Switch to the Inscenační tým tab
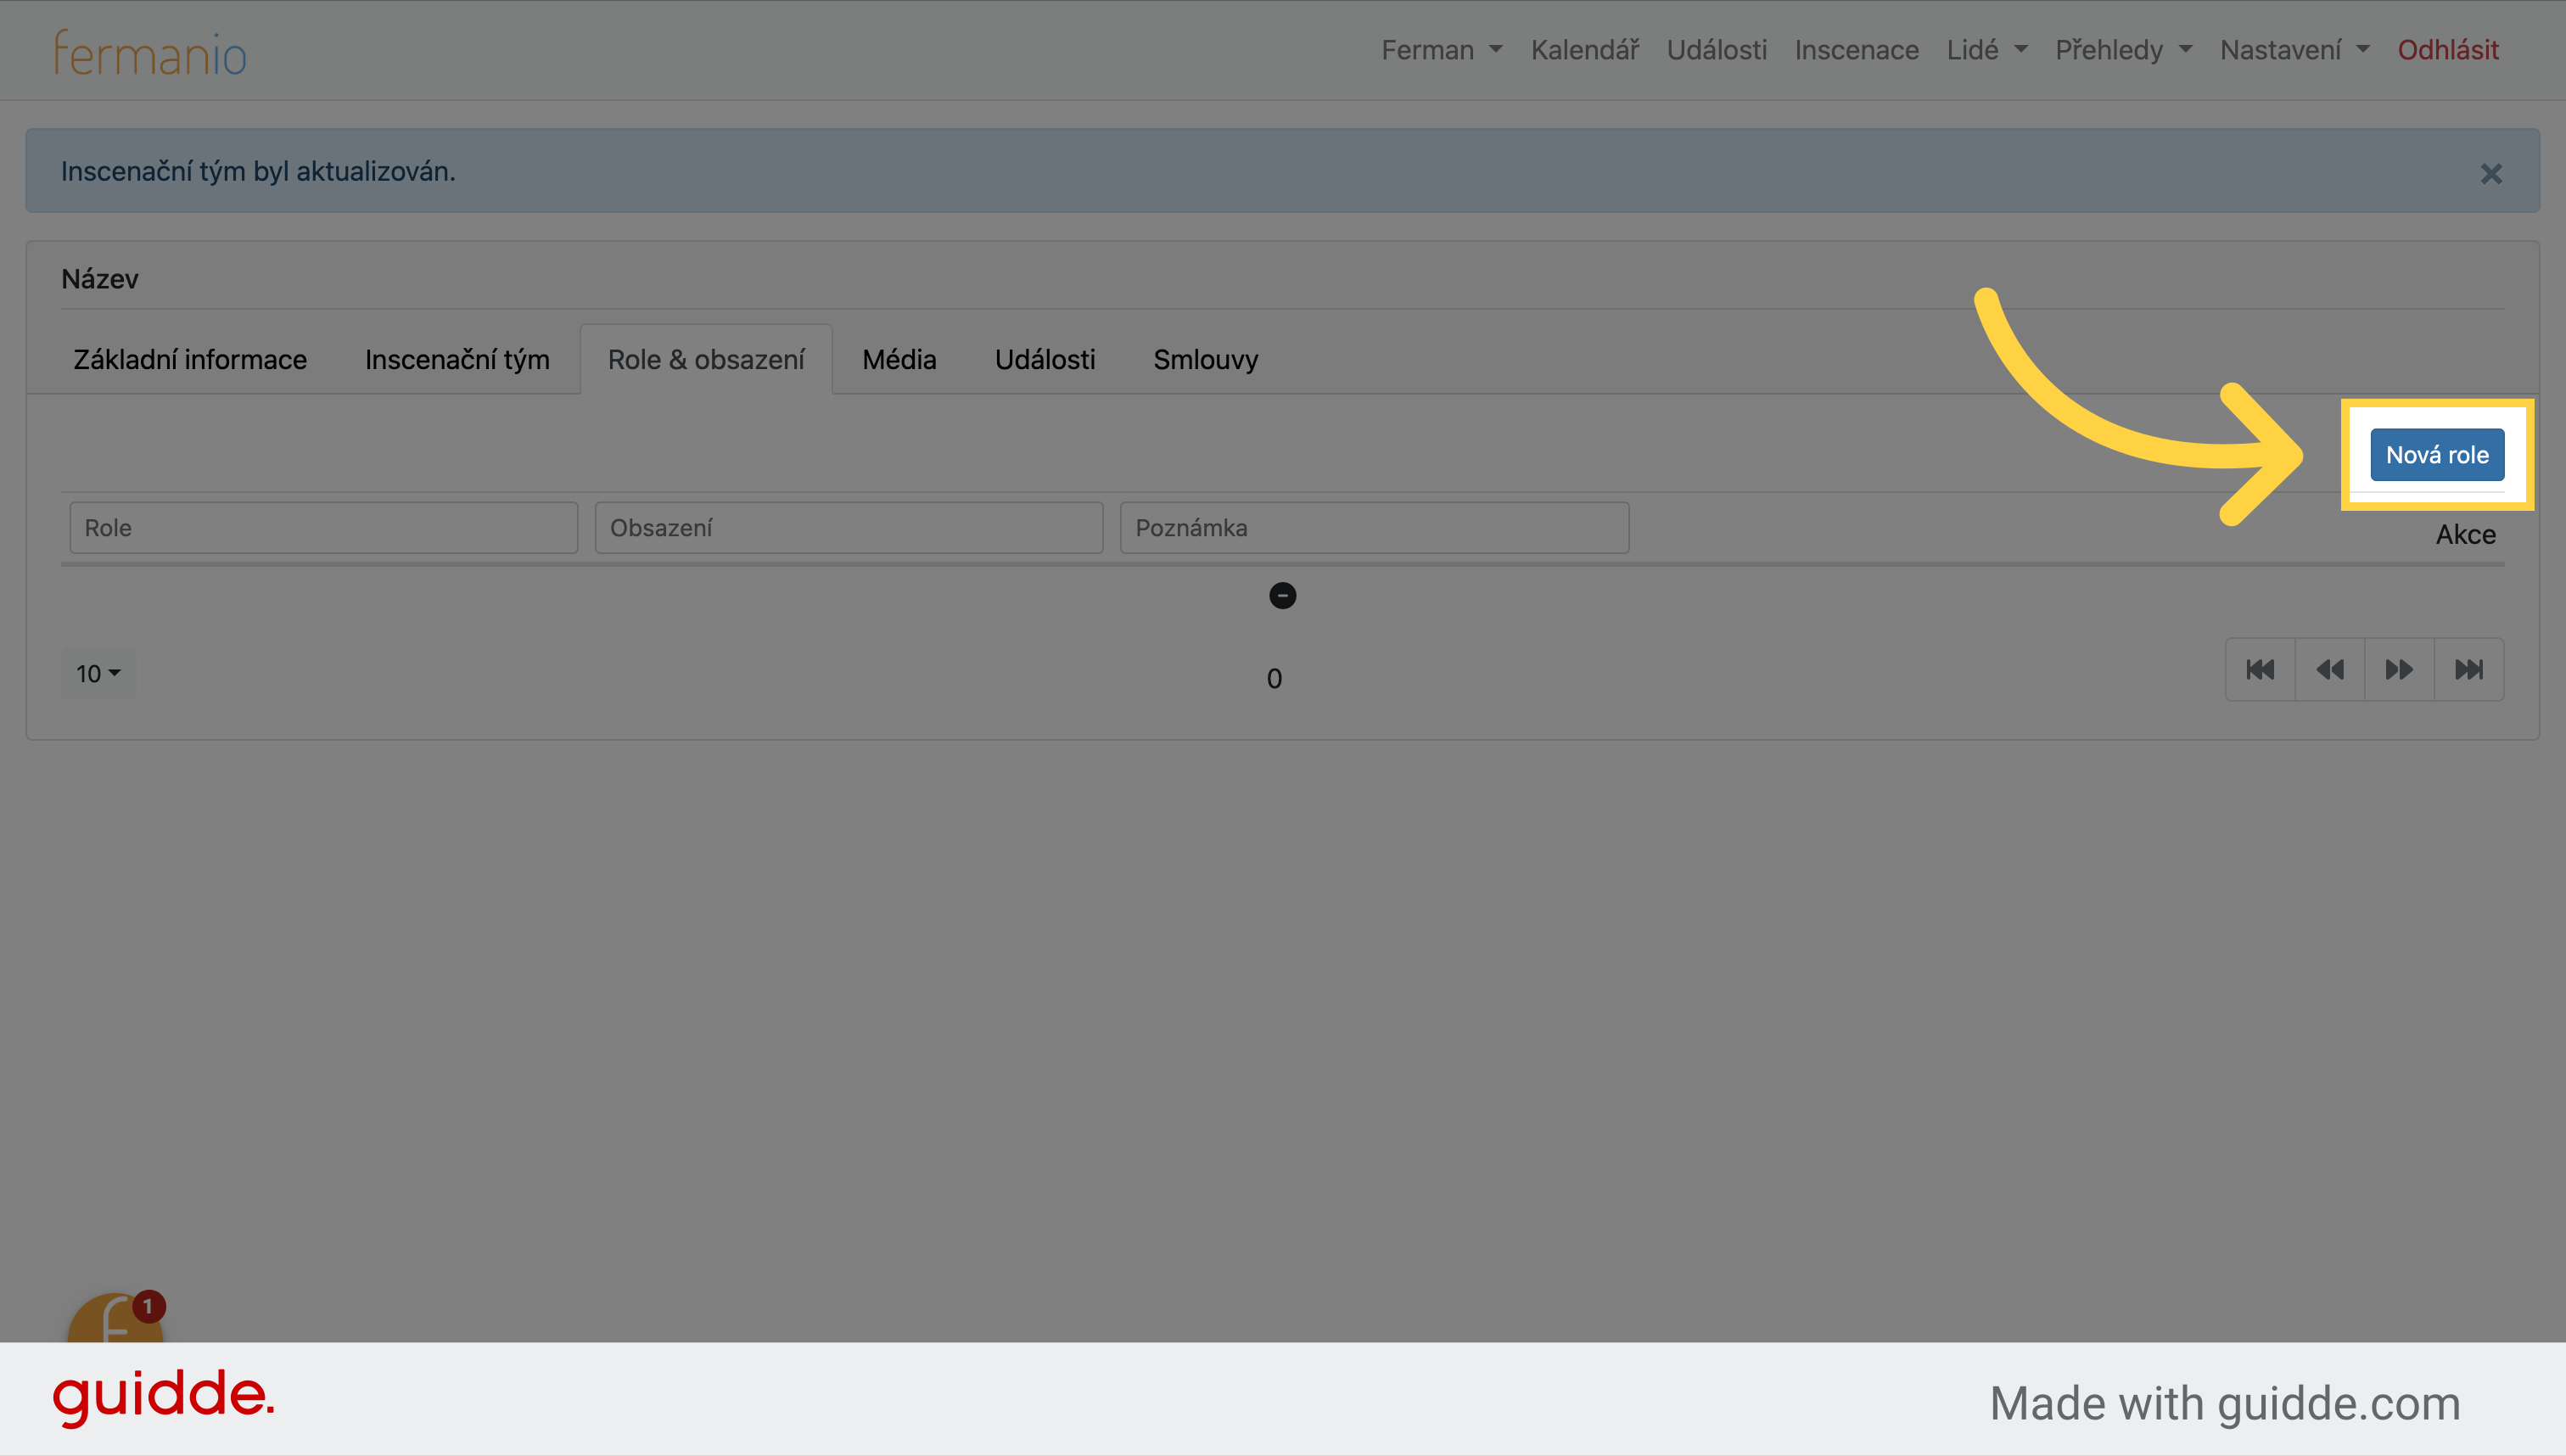Screen dimensions: 2566x1456 click(457, 359)
